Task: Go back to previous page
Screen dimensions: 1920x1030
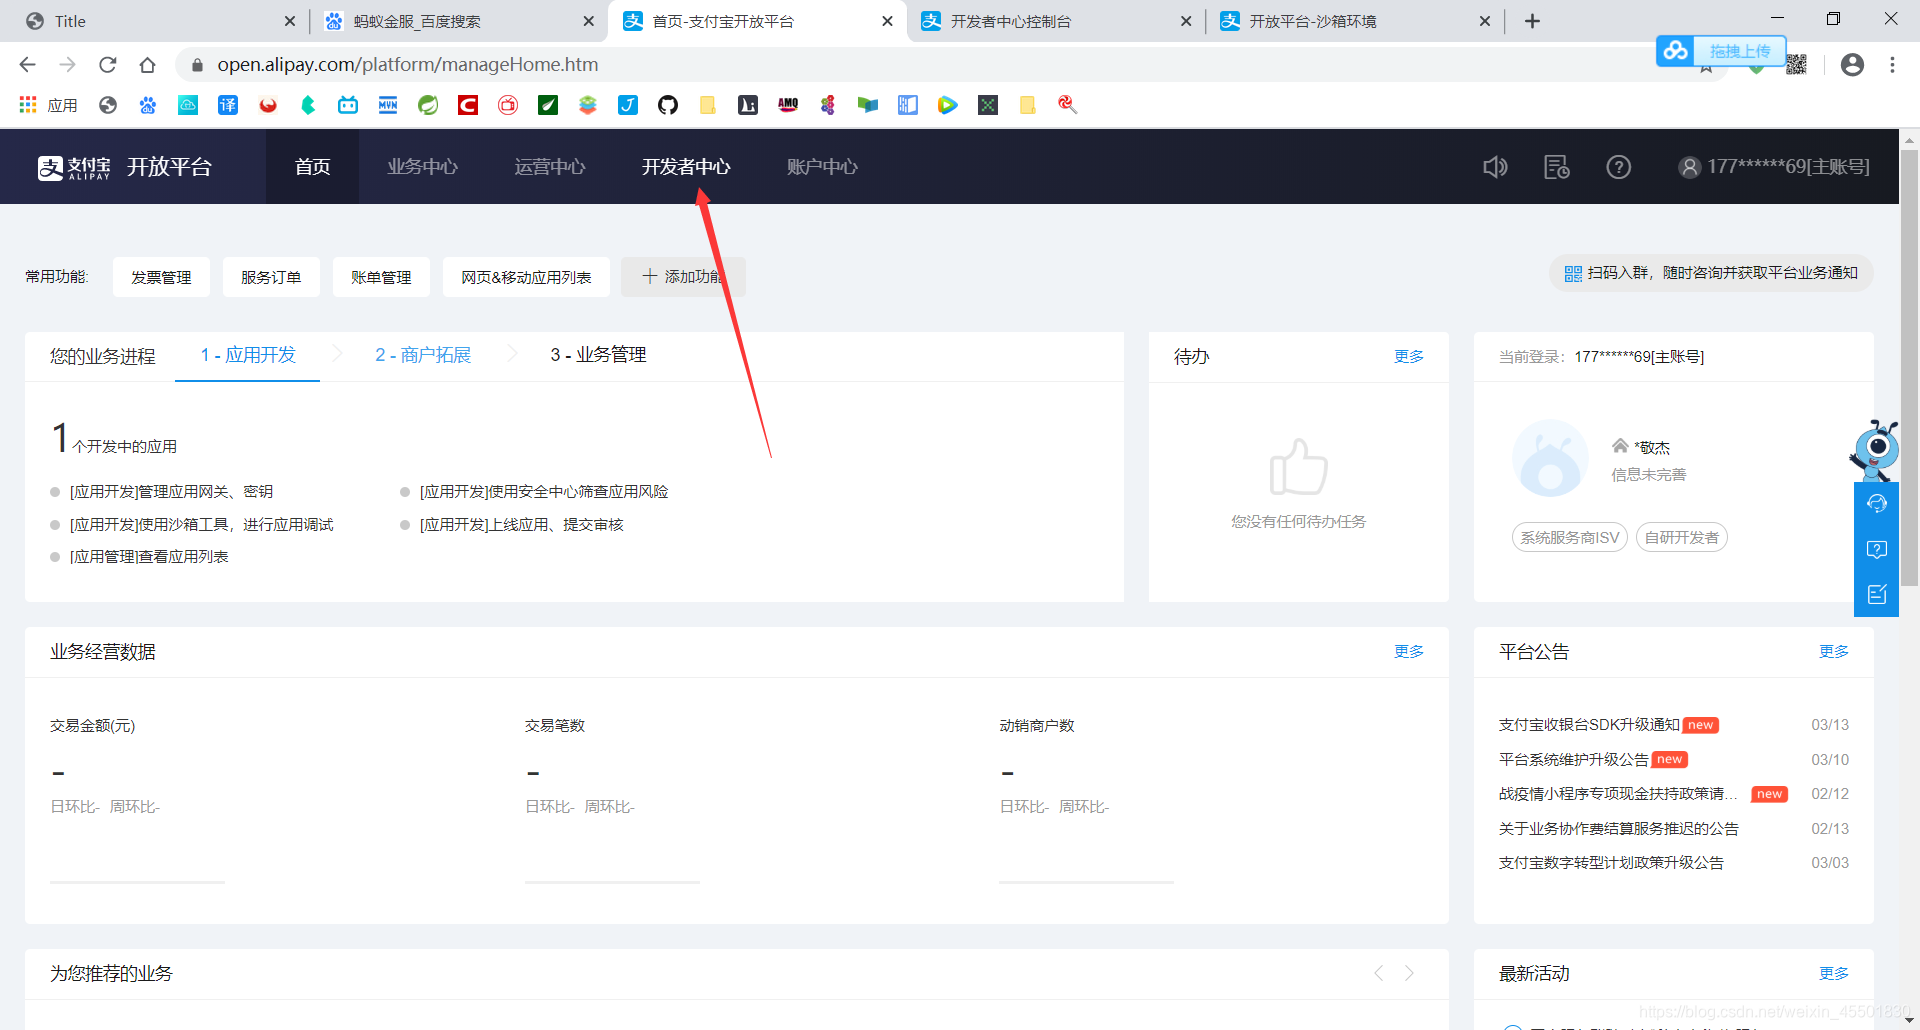Action: [x=27, y=65]
